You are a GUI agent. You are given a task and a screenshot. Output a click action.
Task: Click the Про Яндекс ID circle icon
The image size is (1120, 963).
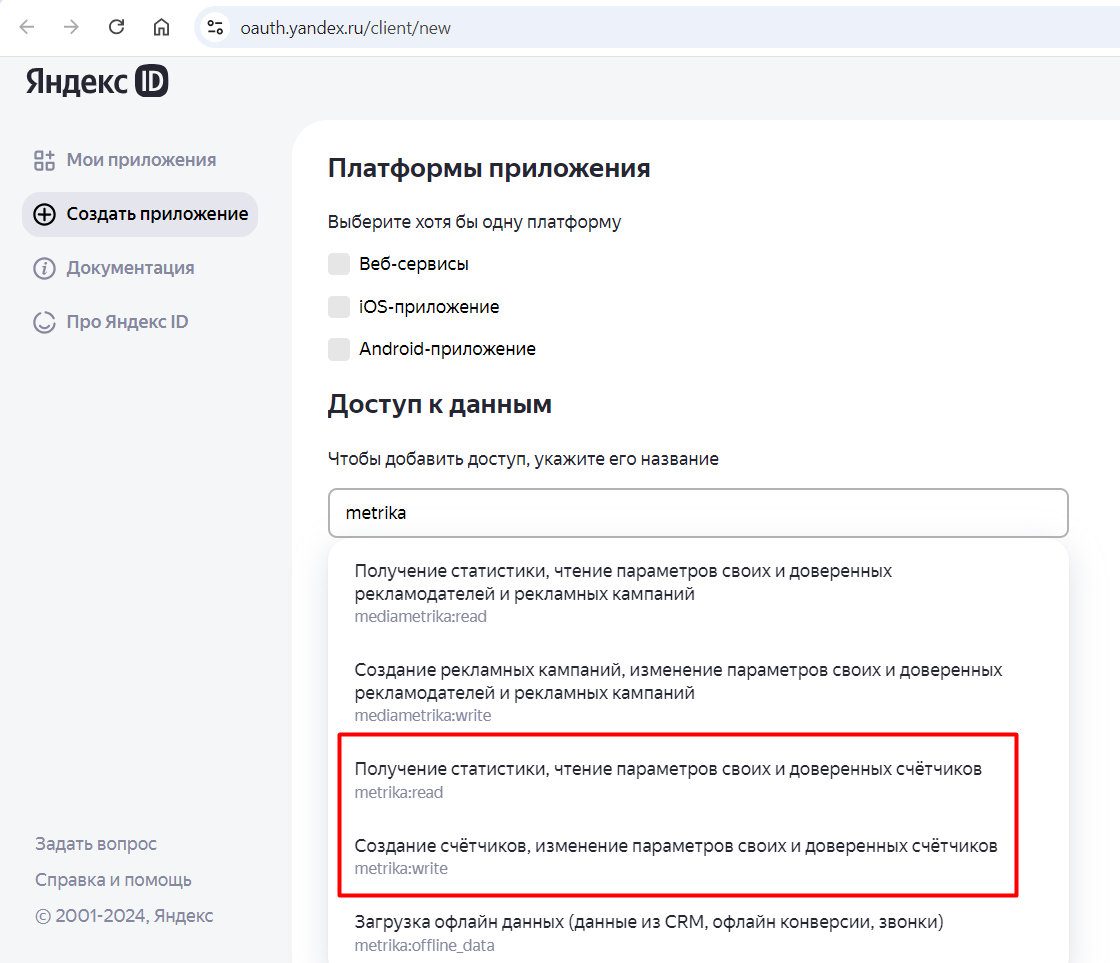click(x=44, y=322)
